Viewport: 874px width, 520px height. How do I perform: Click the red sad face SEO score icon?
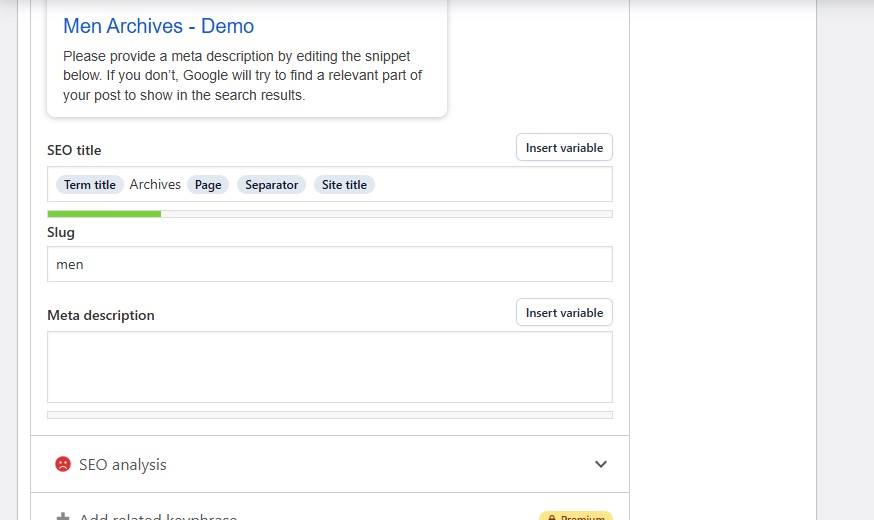pyautogui.click(x=63, y=464)
